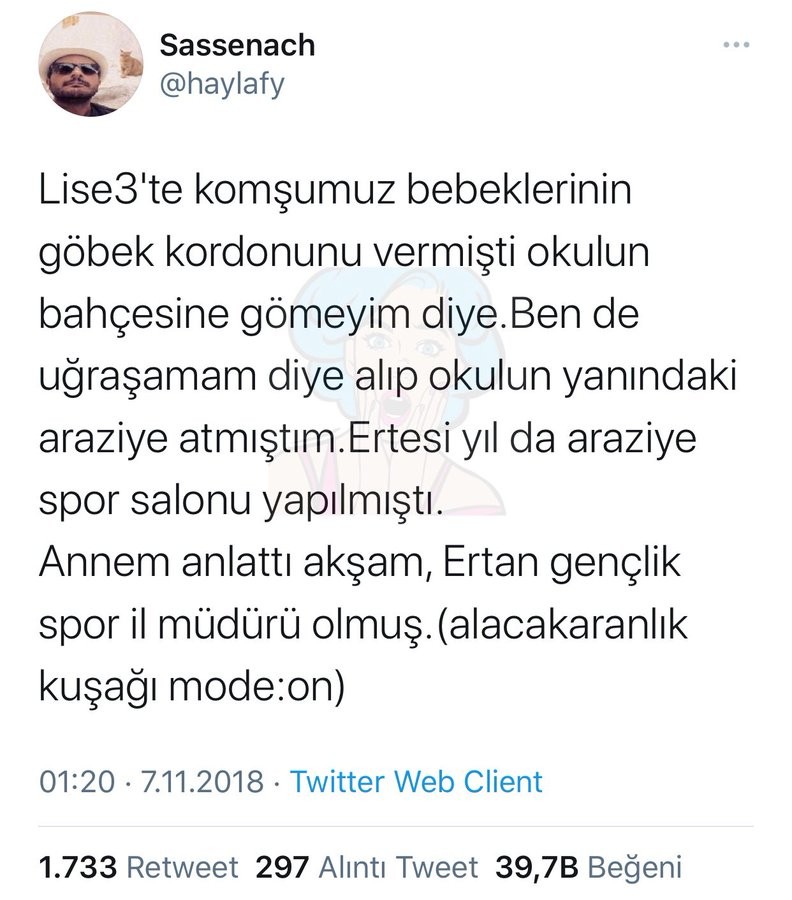Viewport: 792px width, 900px height.
Task: Show the 39,7B Beğeni likes list
Action: (x=584, y=866)
